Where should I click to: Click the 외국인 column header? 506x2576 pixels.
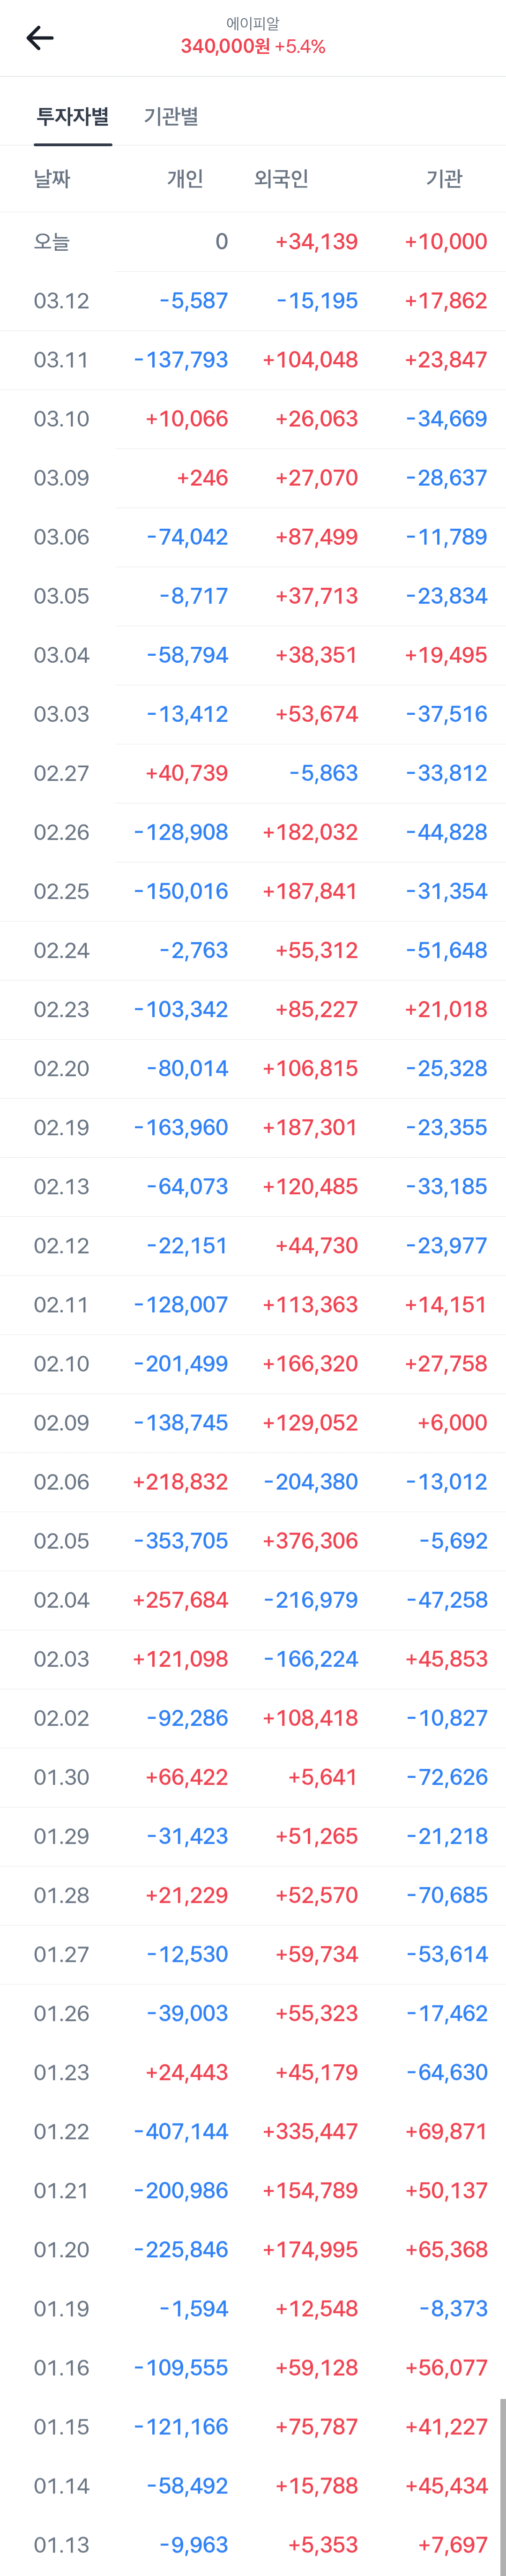tap(281, 179)
